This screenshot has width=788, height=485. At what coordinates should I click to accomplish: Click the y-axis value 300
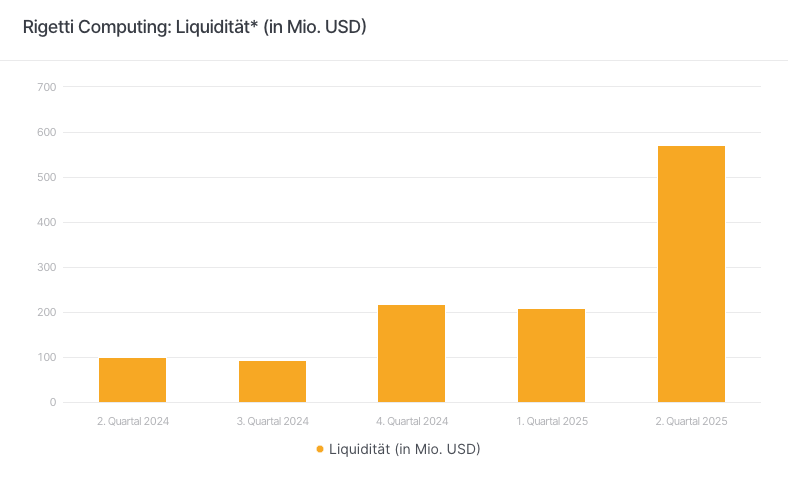[46, 267]
